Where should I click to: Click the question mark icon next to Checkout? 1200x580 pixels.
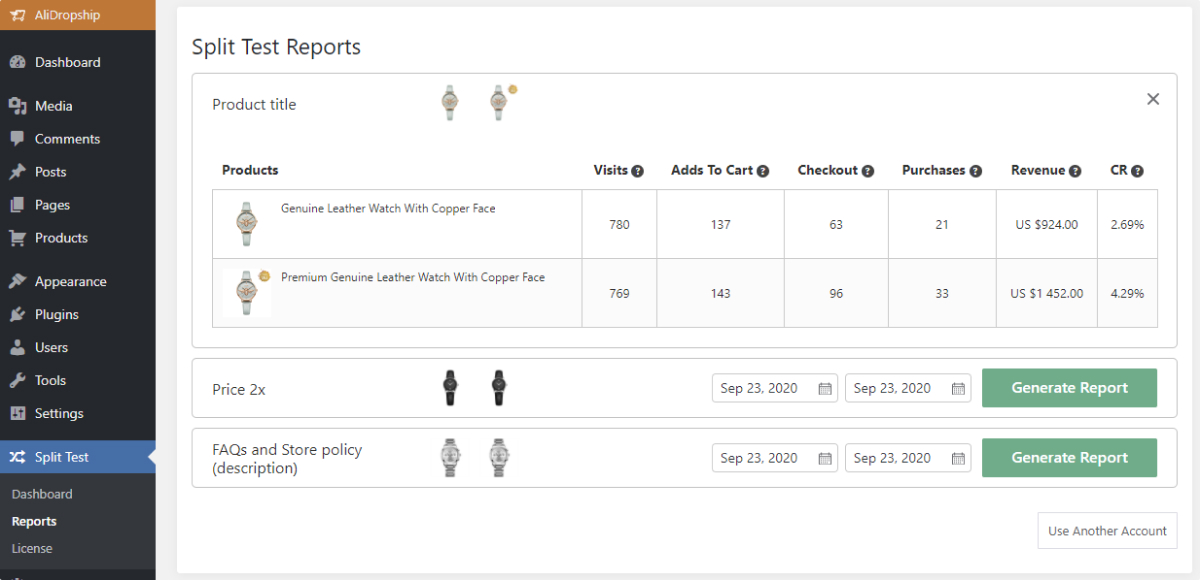click(x=868, y=171)
